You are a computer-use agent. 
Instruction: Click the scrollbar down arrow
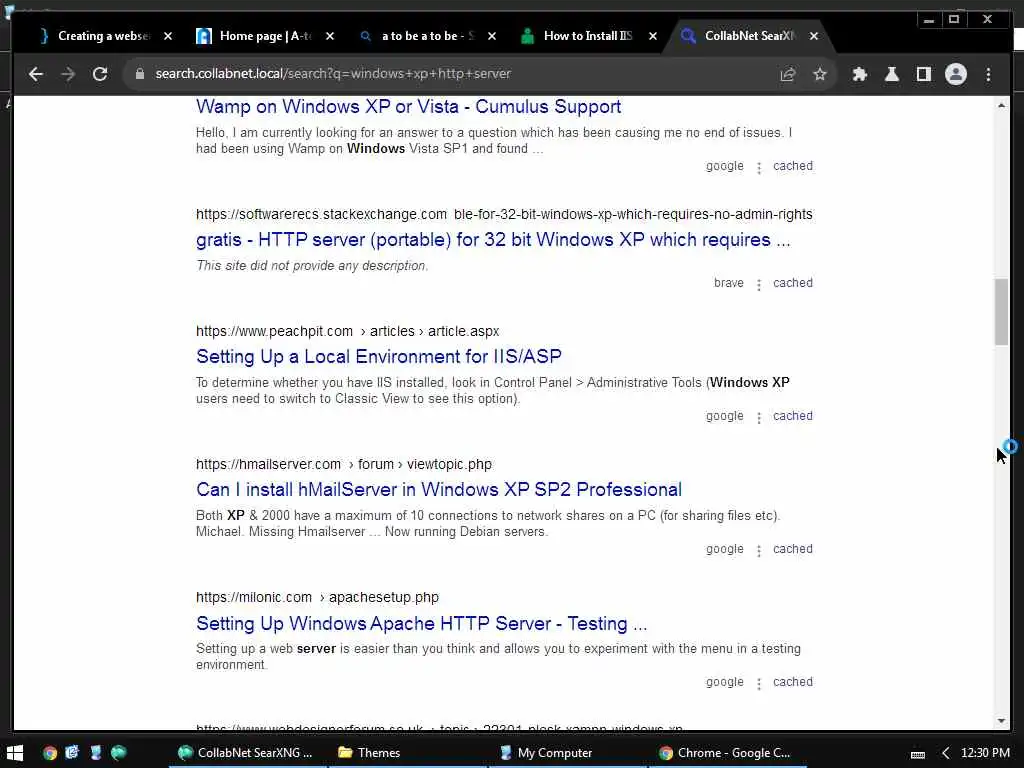(1001, 721)
